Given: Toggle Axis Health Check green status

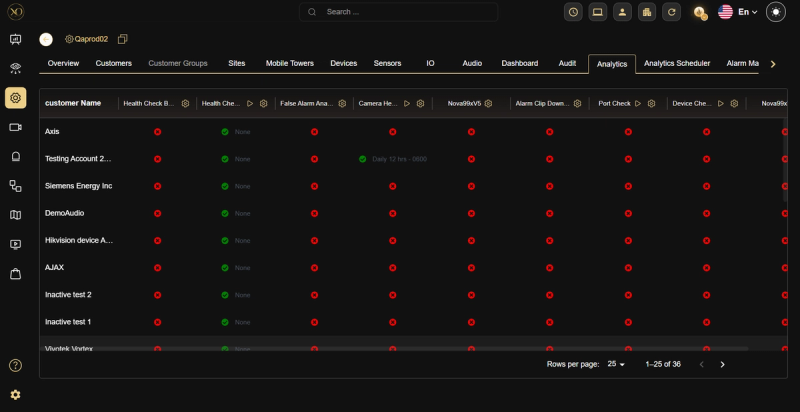Looking at the screenshot, I should coord(225,132).
